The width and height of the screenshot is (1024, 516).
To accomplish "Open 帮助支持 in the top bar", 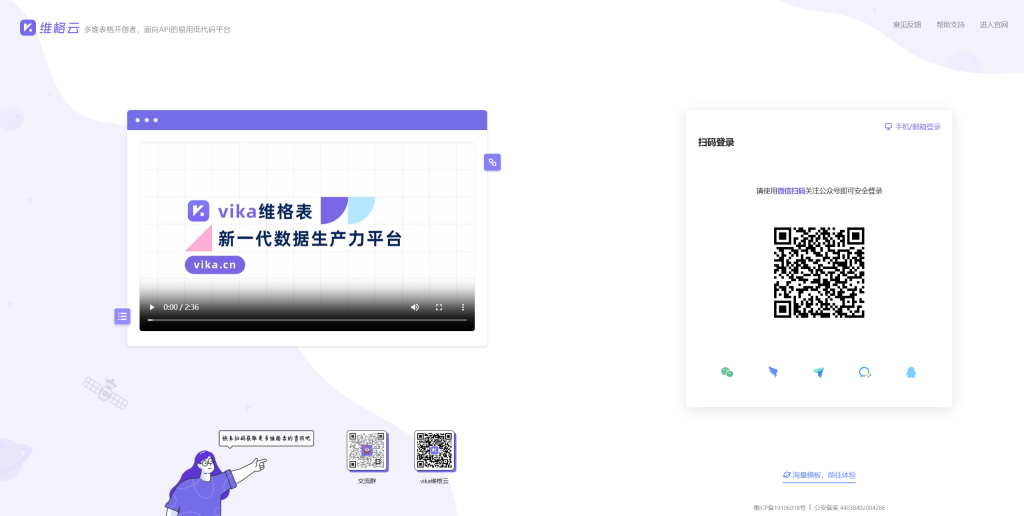I will coord(950,25).
